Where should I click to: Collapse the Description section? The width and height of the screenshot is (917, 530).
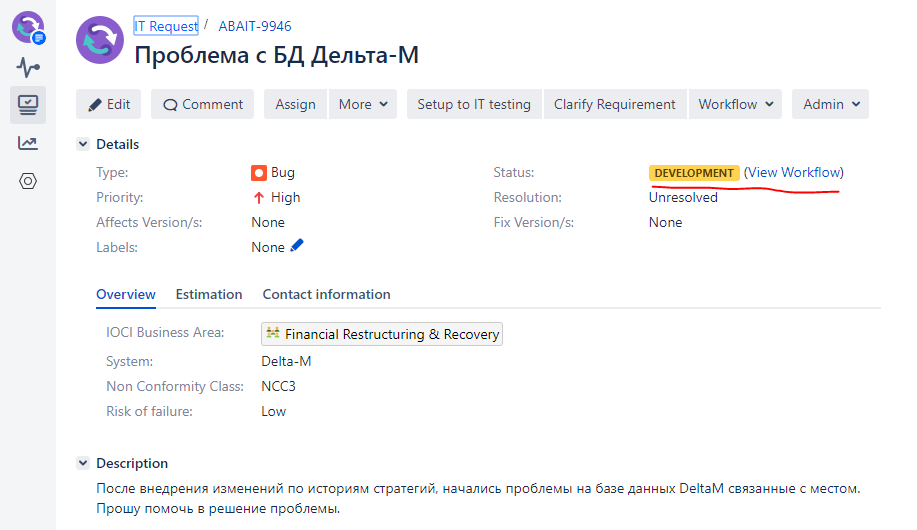click(83, 463)
